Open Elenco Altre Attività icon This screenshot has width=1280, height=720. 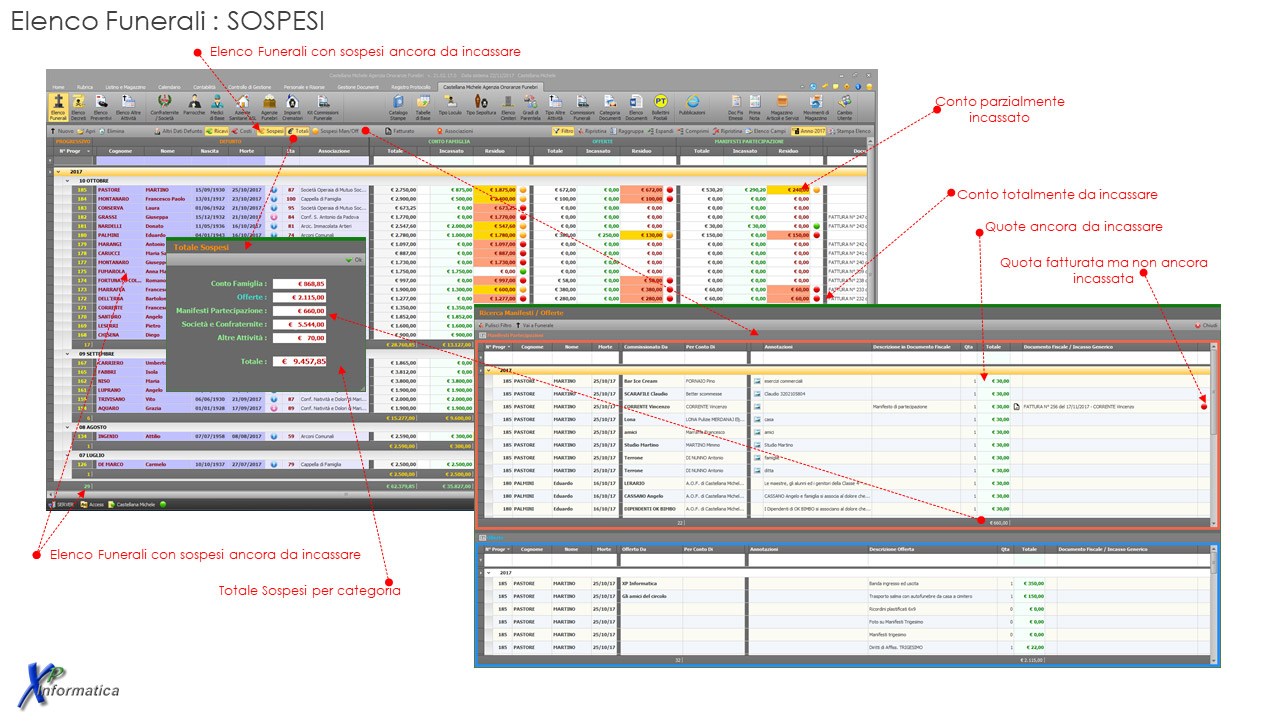point(128,108)
